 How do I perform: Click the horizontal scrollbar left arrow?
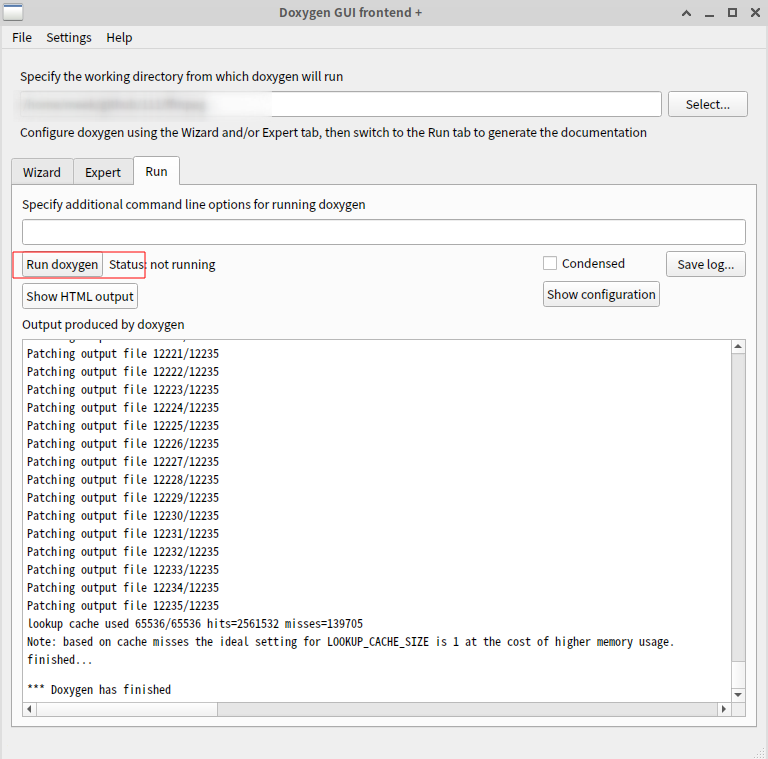point(29,709)
